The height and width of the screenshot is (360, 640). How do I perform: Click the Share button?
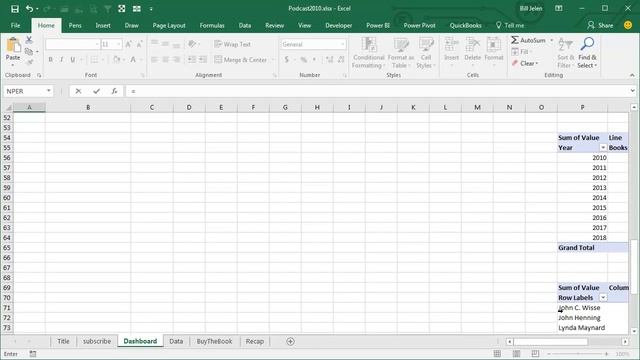pyautogui.click(x=600, y=25)
